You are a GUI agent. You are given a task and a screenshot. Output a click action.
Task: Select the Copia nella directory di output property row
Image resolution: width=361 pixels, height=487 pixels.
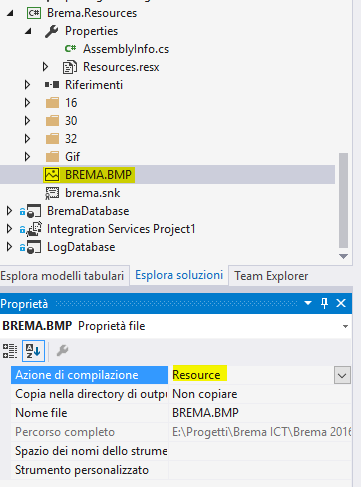coord(90,394)
